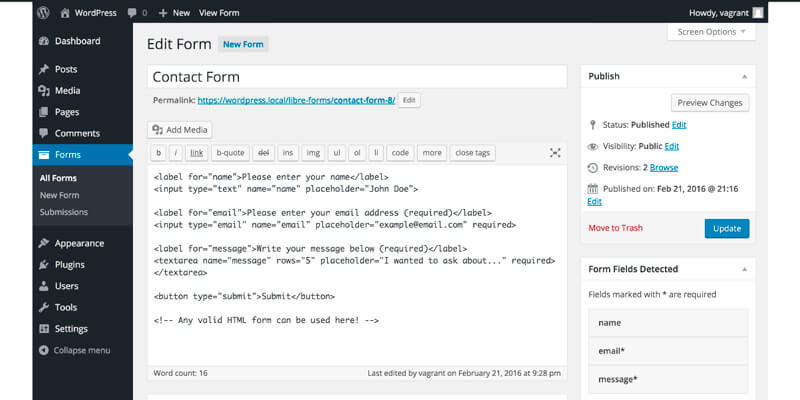
Task: Click the blue Update button
Action: click(726, 228)
